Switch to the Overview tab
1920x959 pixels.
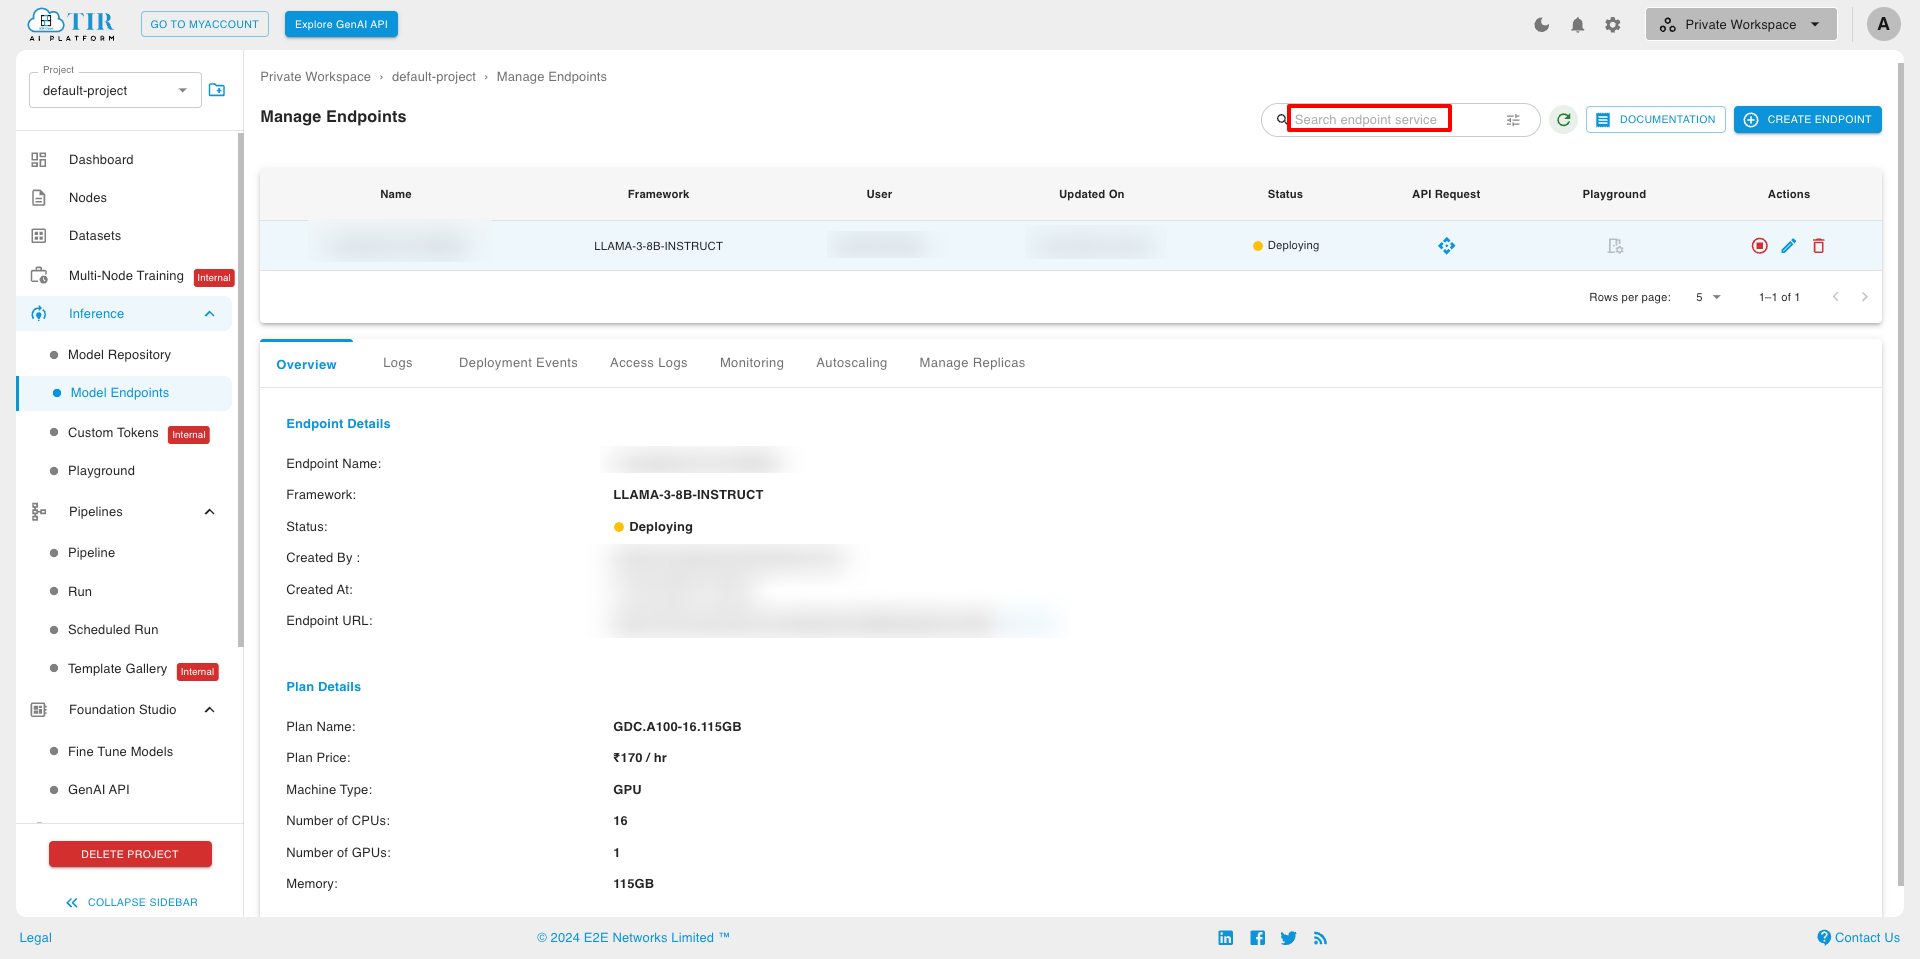coord(306,365)
